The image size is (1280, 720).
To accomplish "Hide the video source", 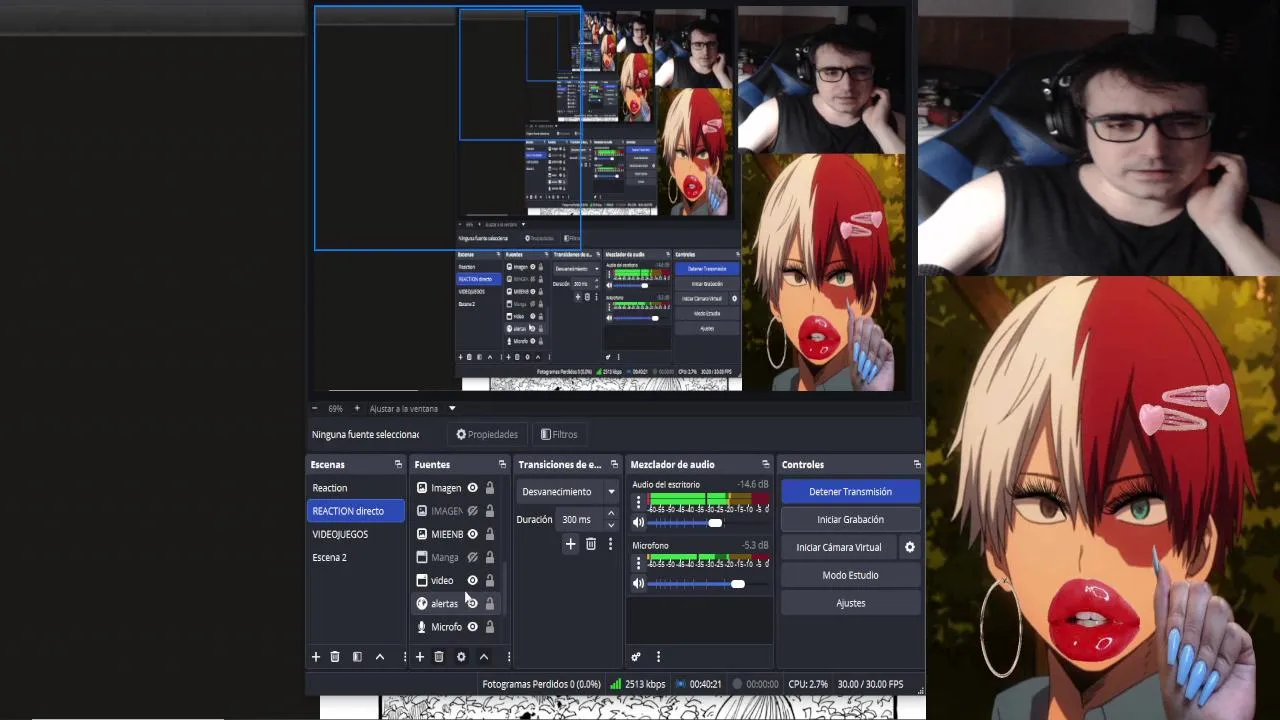I will (x=473, y=580).
